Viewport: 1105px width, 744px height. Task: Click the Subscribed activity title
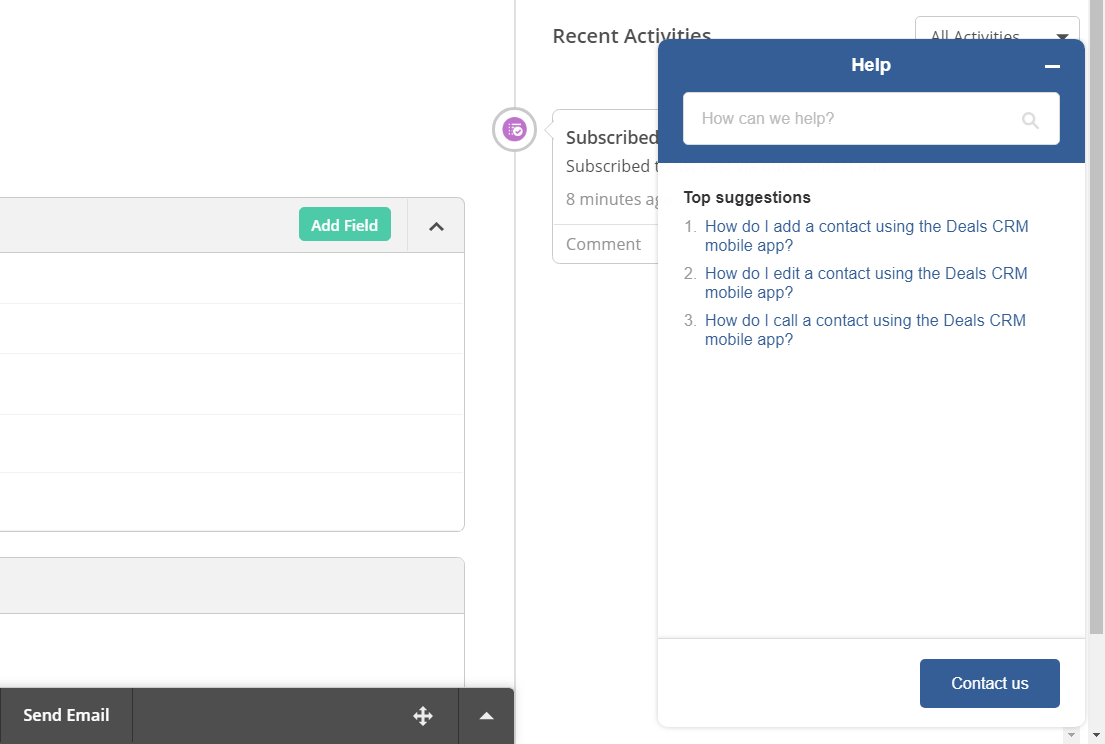pyautogui.click(x=612, y=137)
